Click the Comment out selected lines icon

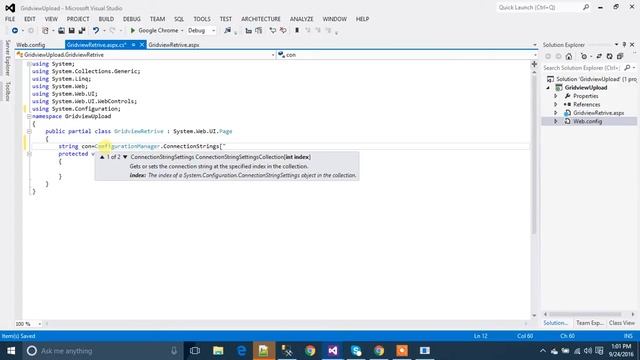272,31
